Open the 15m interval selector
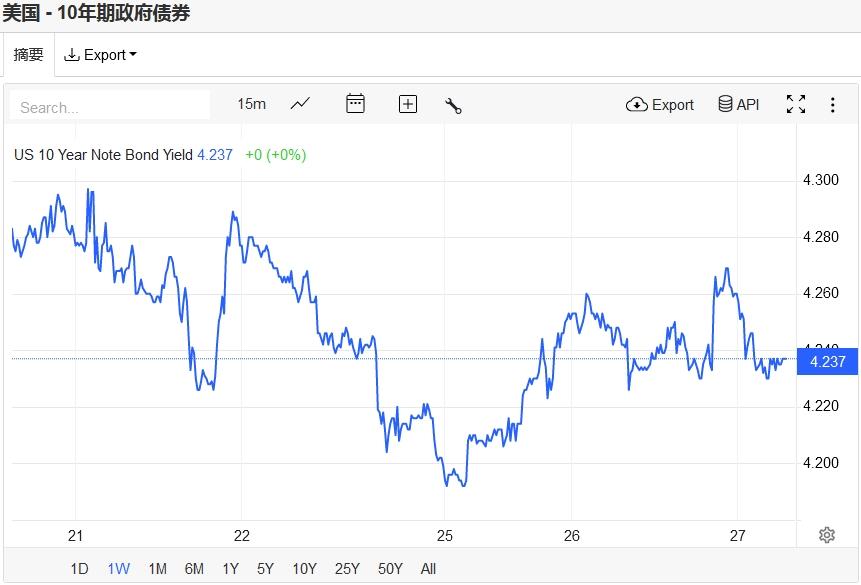The height and width of the screenshot is (585, 861). click(x=252, y=104)
